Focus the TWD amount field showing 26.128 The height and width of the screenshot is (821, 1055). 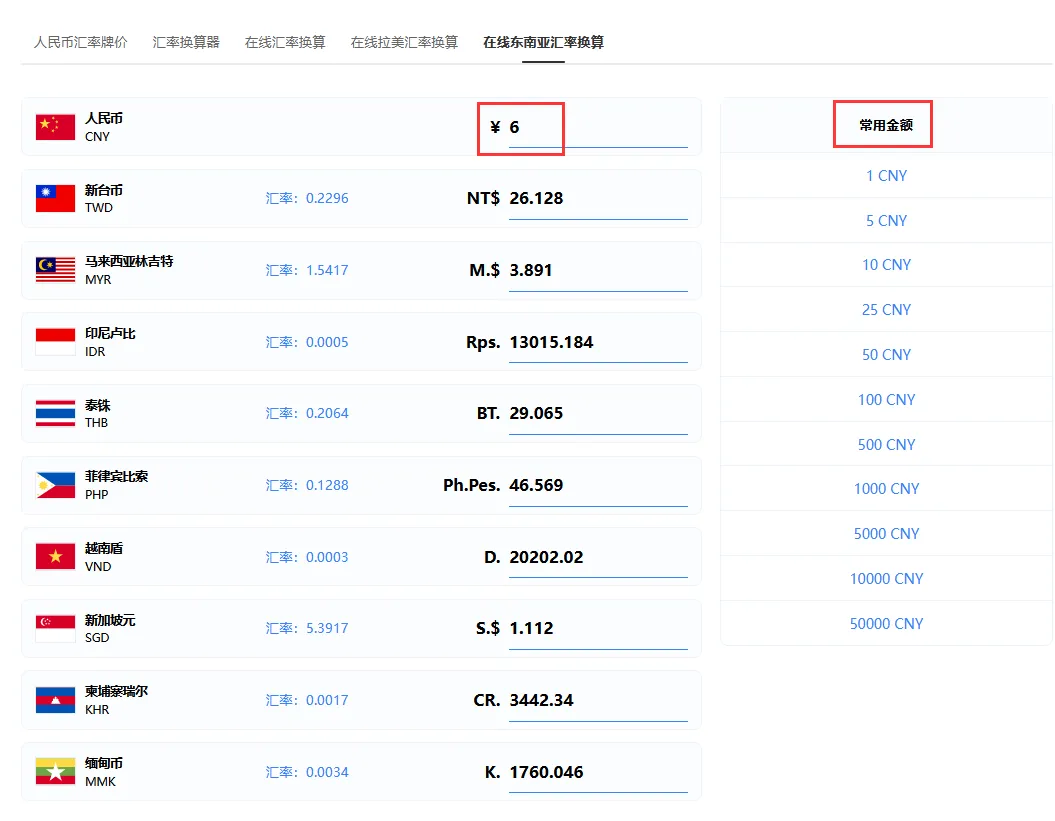click(x=598, y=199)
